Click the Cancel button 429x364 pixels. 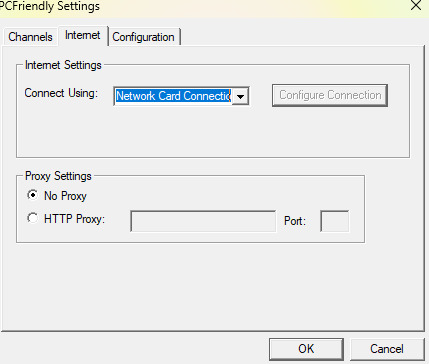coord(387,349)
